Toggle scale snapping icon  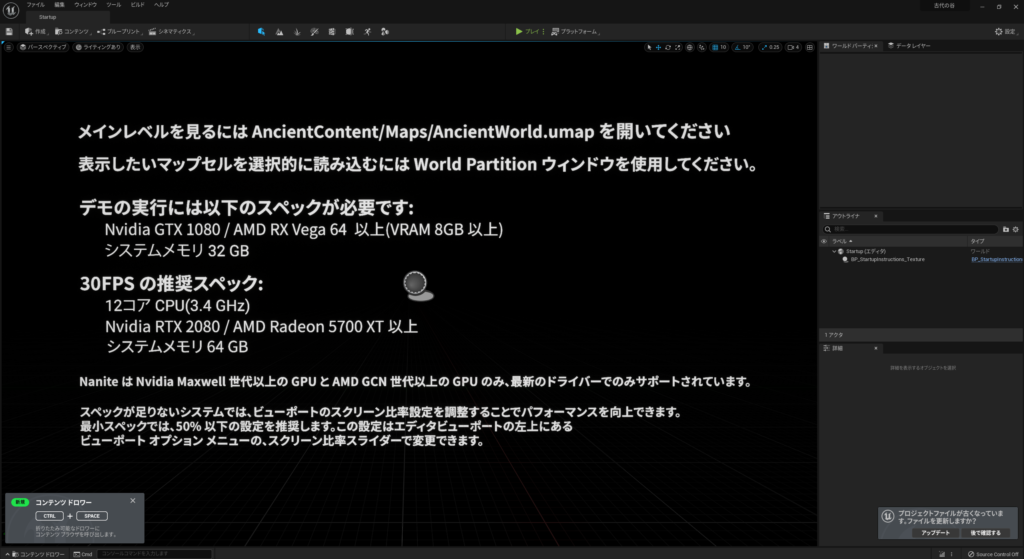click(764, 47)
